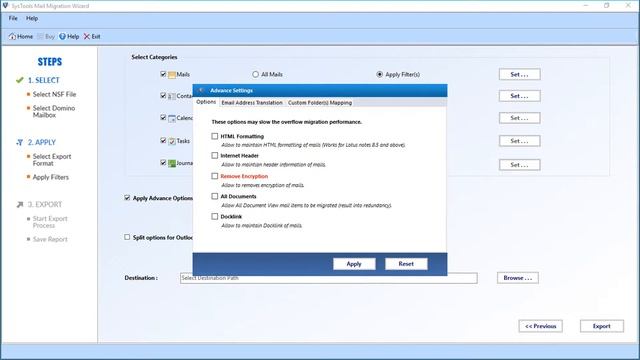640x360 pixels.
Task: Uncheck the Mails category checkbox
Action: coord(163,74)
